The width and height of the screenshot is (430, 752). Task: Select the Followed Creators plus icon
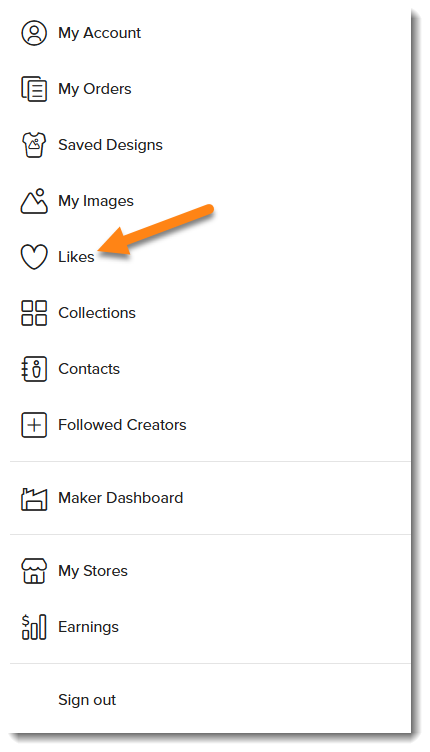[34, 425]
